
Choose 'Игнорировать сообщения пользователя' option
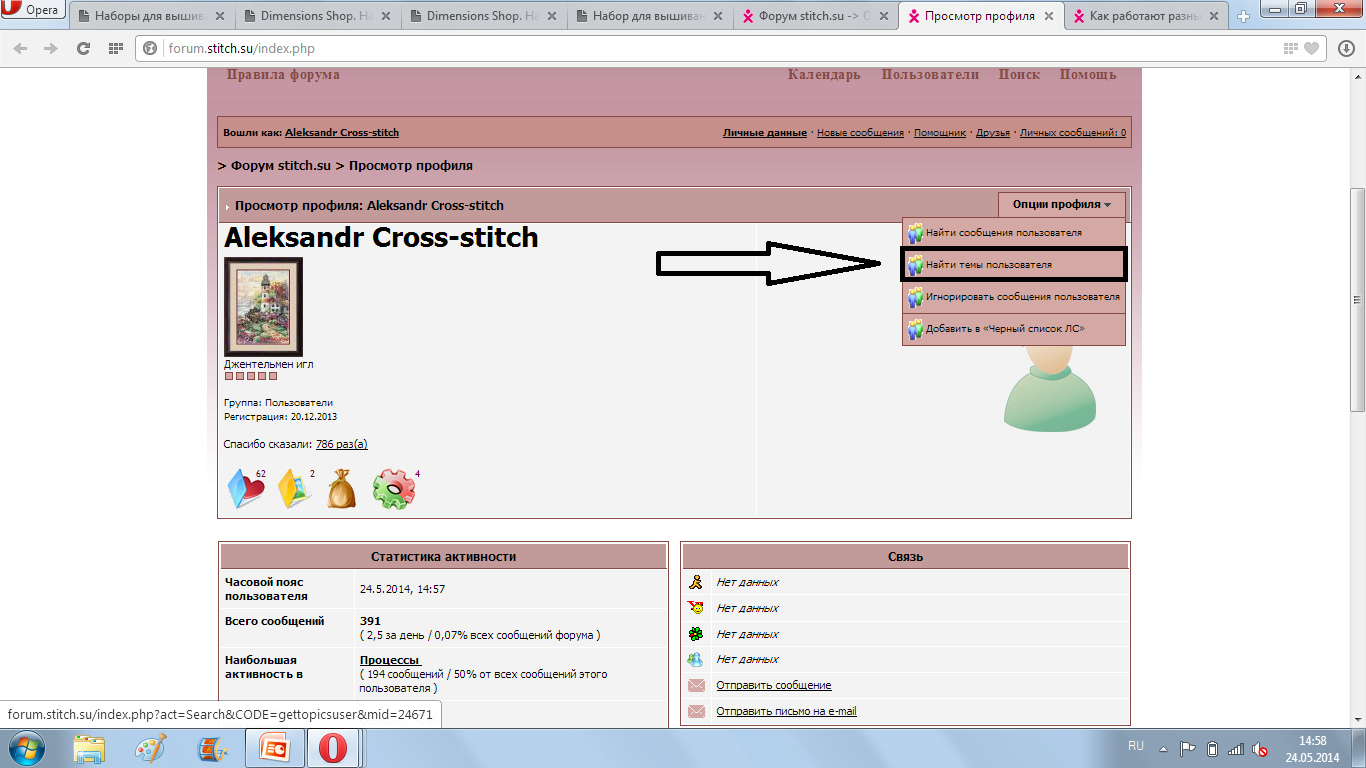coord(1022,297)
